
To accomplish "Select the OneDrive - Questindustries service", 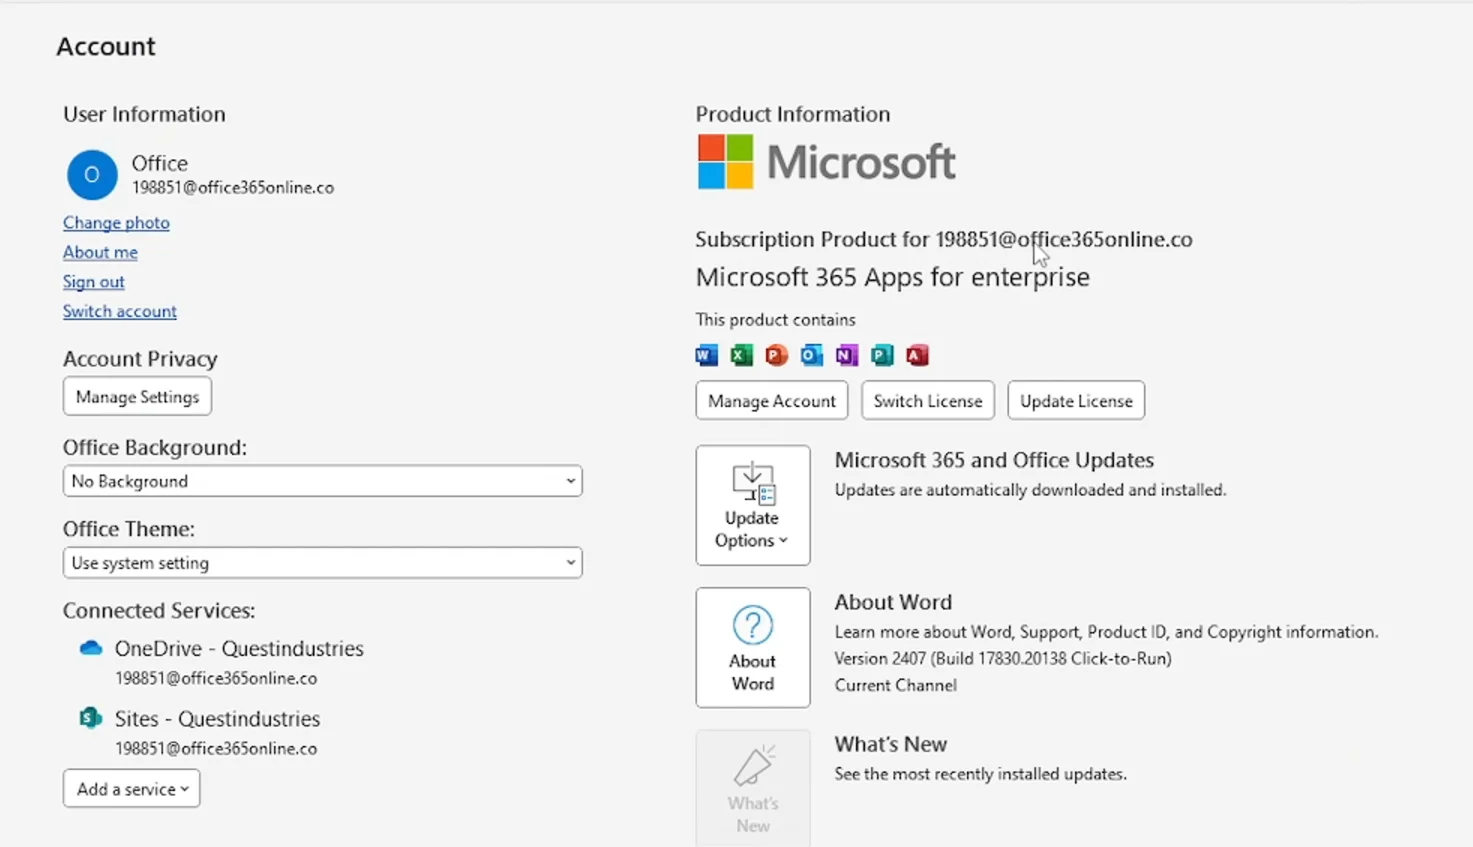I will [239, 648].
